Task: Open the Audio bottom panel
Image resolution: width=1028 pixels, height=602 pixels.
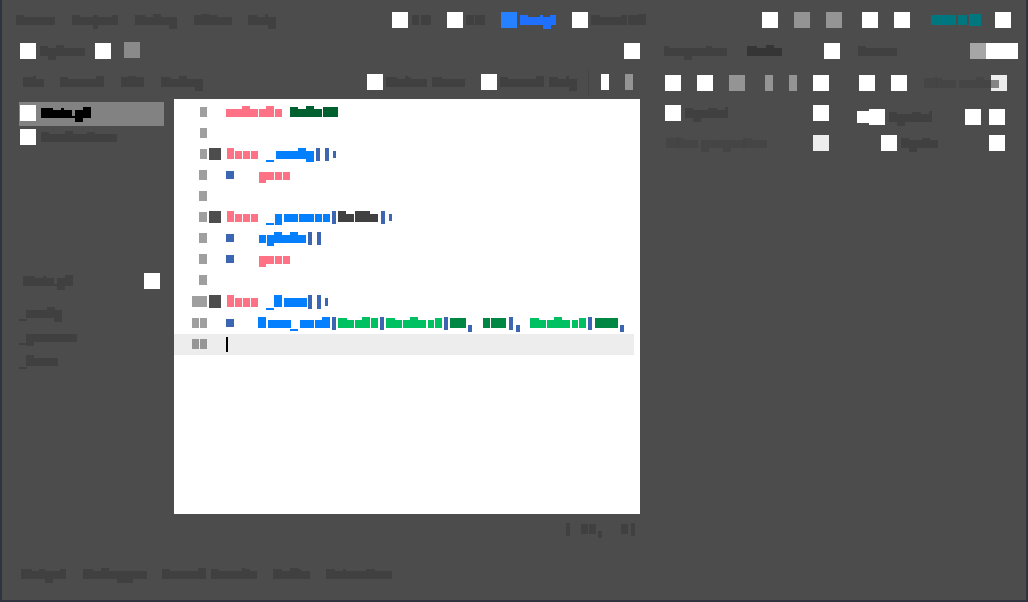Action: [x=291, y=574]
